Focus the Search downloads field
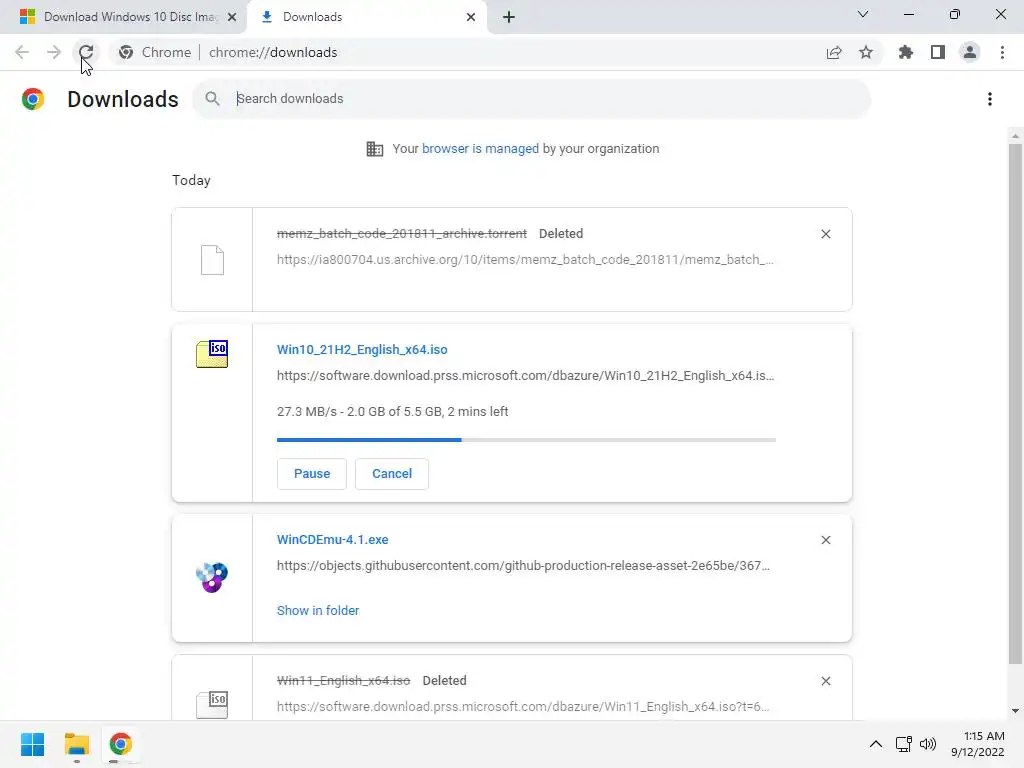 [x=532, y=99]
